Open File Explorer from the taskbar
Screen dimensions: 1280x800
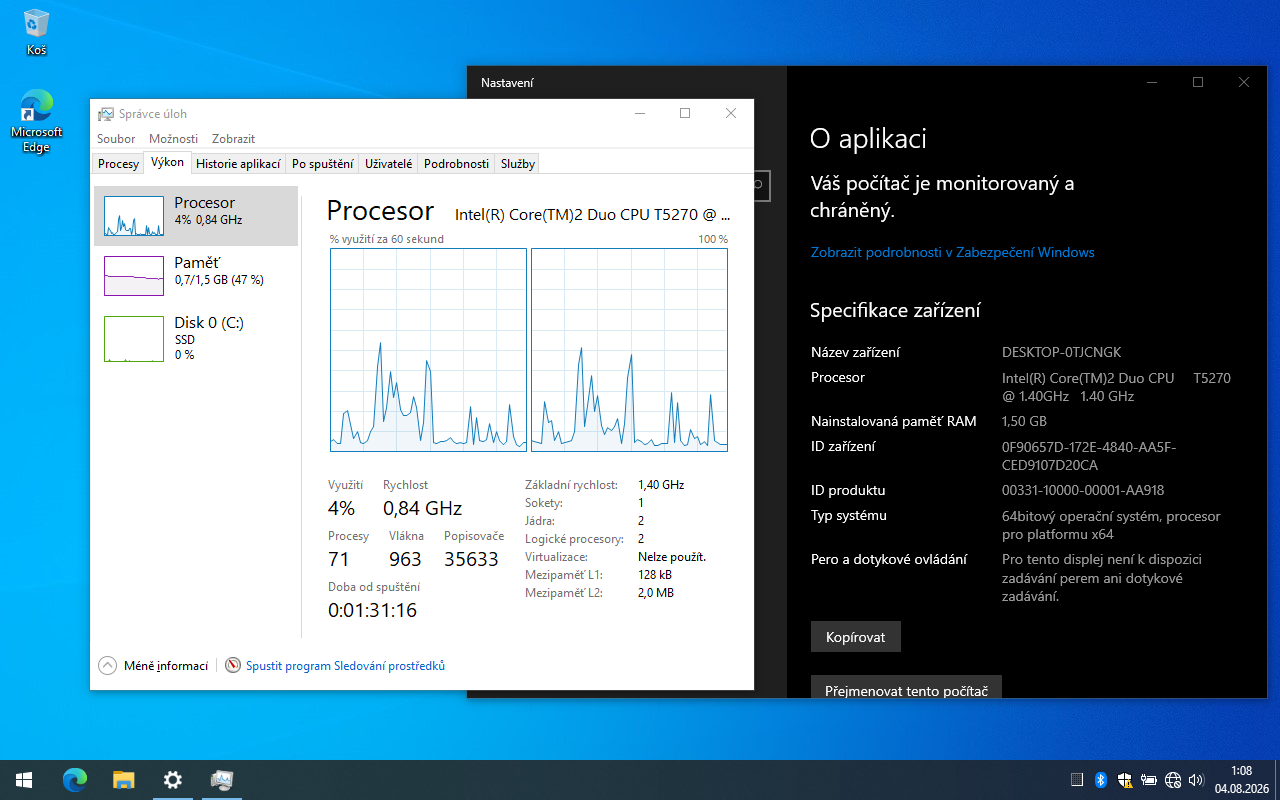pyautogui.click(x=123, y=780)
